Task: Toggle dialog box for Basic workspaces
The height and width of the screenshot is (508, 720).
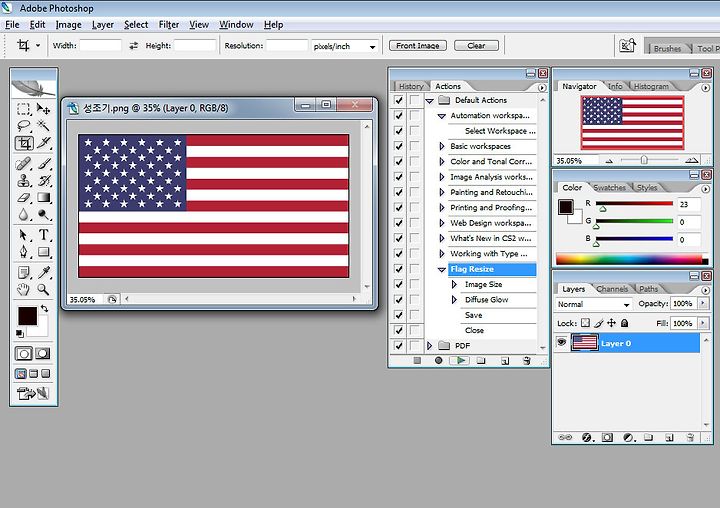Action: point(415,146)
